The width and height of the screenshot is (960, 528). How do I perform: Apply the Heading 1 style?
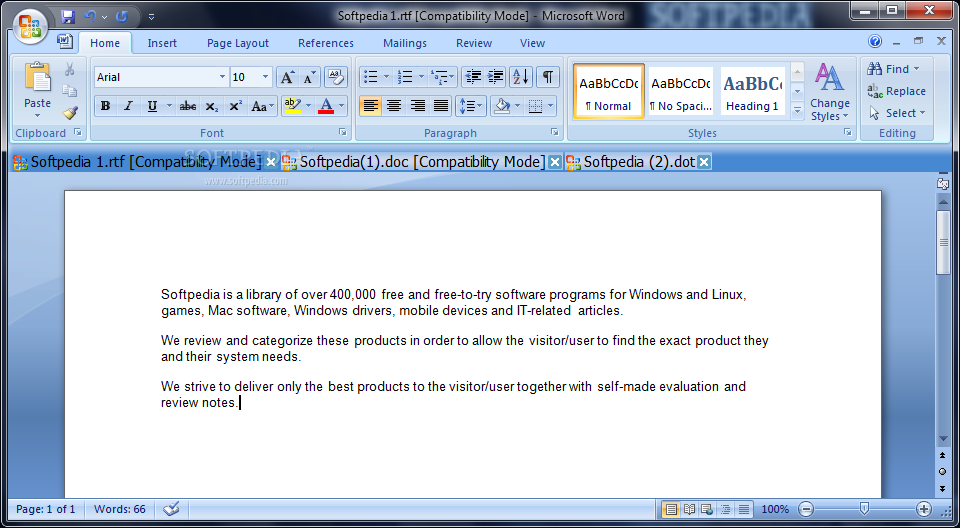point(752,92)
